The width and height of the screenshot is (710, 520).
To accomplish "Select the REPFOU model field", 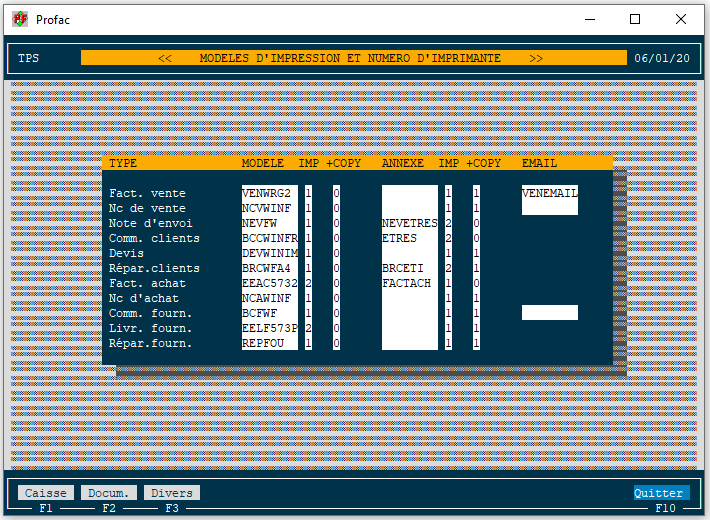I will click(269, 343).
